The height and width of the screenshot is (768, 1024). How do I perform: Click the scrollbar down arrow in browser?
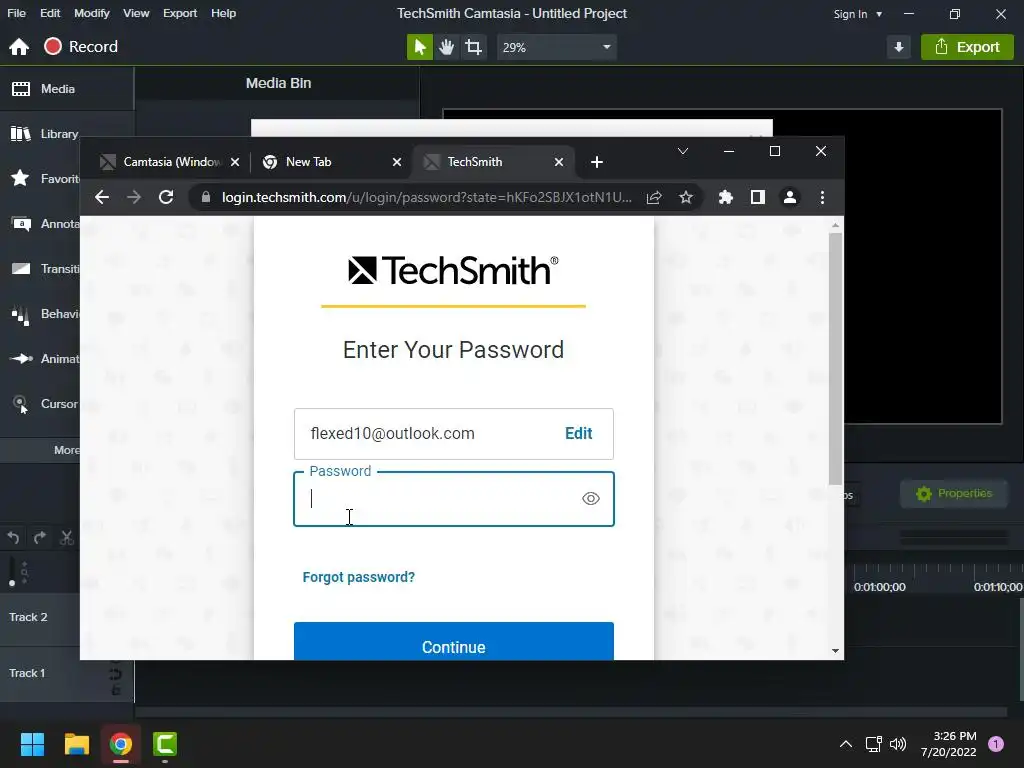click(835, 651)
